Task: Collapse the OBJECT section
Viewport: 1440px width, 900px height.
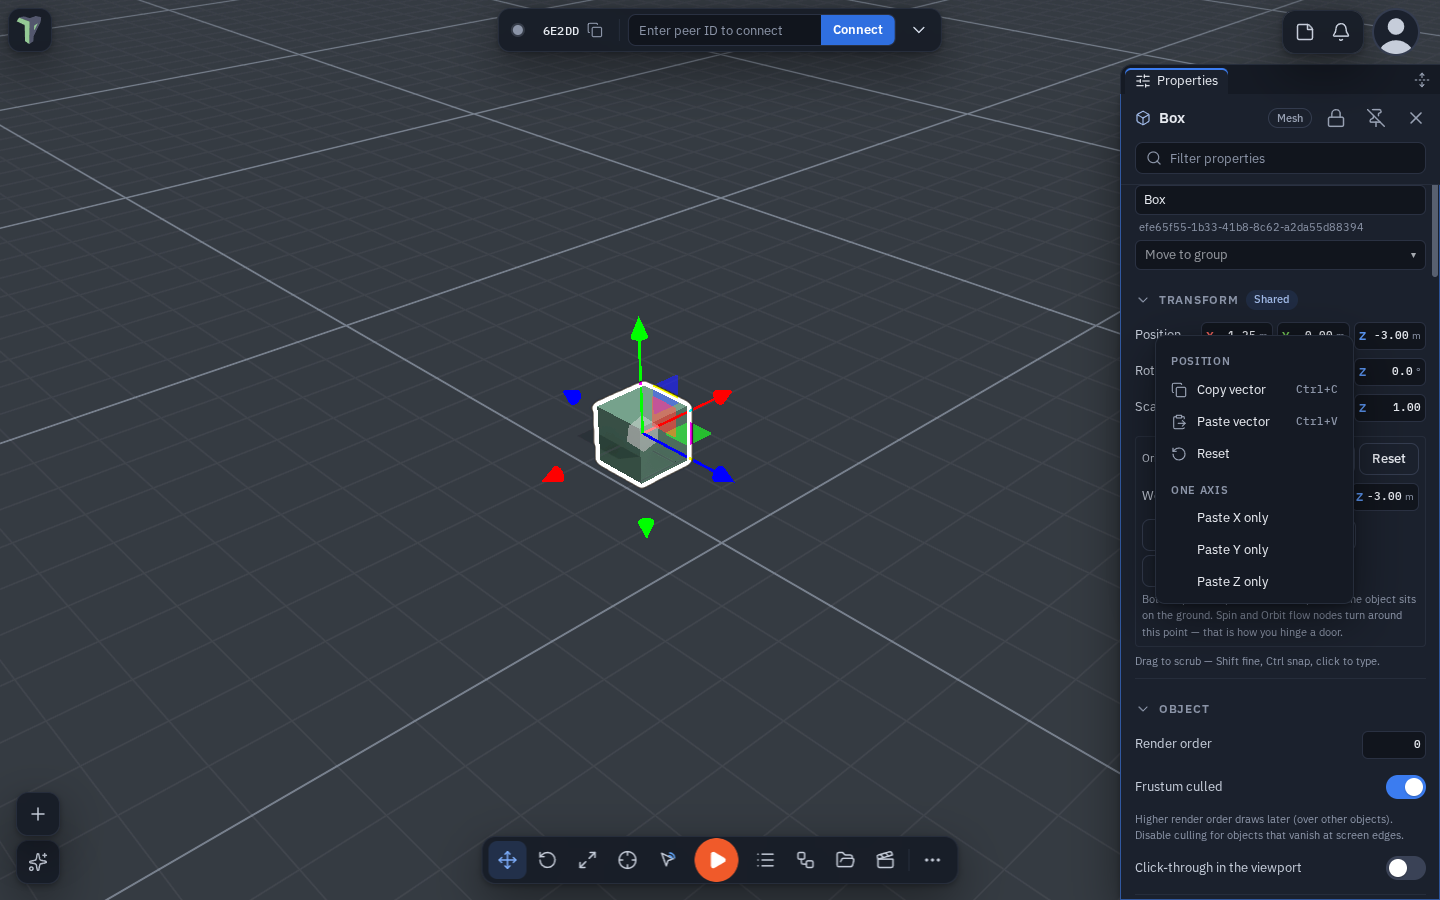Action: 1143,709
